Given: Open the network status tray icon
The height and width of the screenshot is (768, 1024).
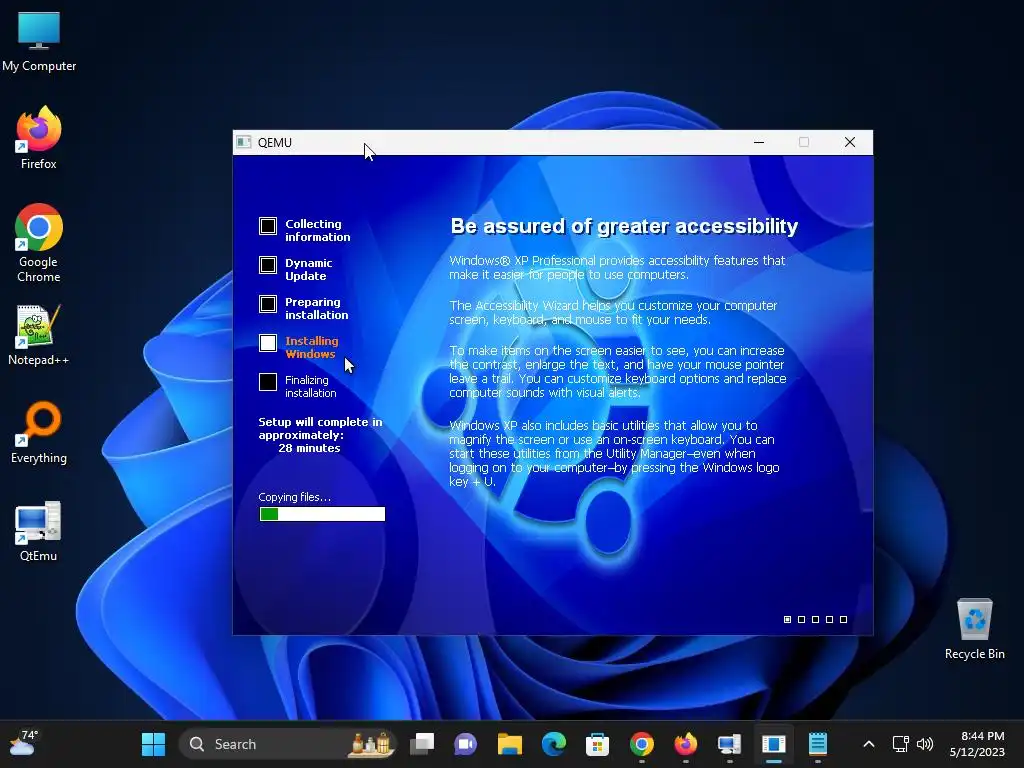Looking at the screenshot, I should pyautogui.click(x=901, y=744).
